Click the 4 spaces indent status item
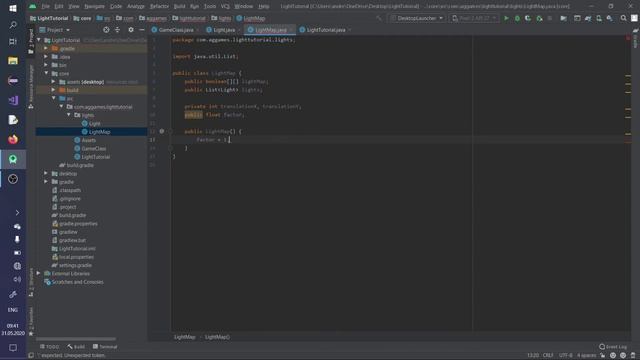The image size is (640, 360). (586, 356)
